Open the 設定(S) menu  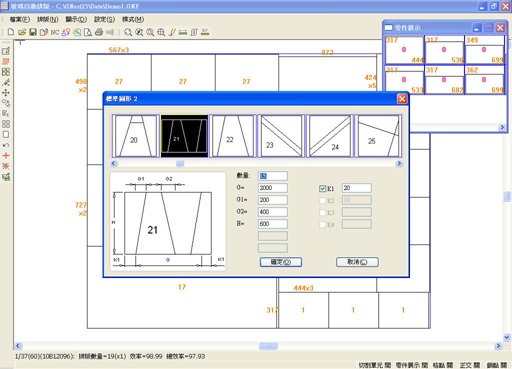(104, 19)
